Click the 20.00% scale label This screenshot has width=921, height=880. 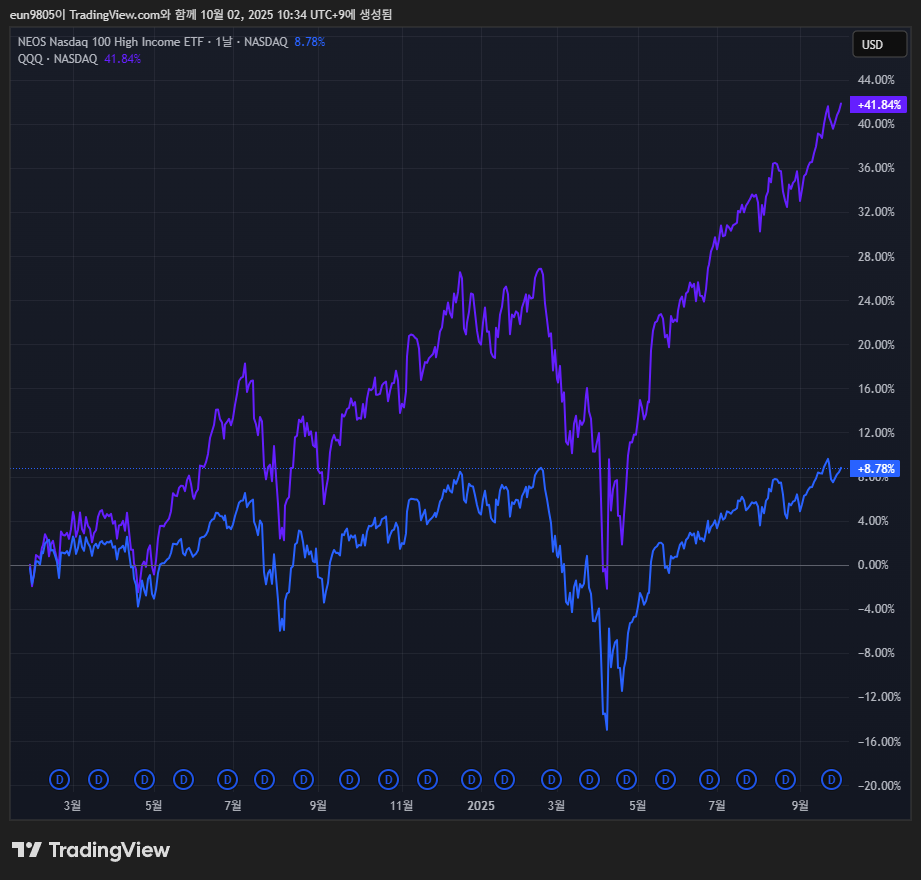[876, 345]
